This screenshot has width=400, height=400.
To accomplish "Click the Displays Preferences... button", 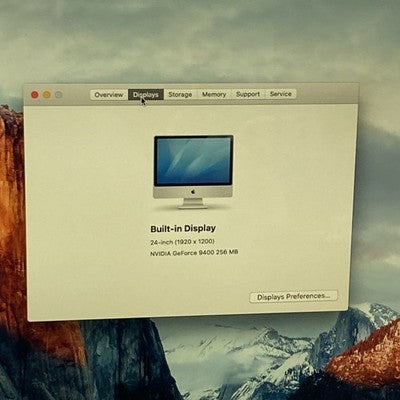I will click(293, 296).
